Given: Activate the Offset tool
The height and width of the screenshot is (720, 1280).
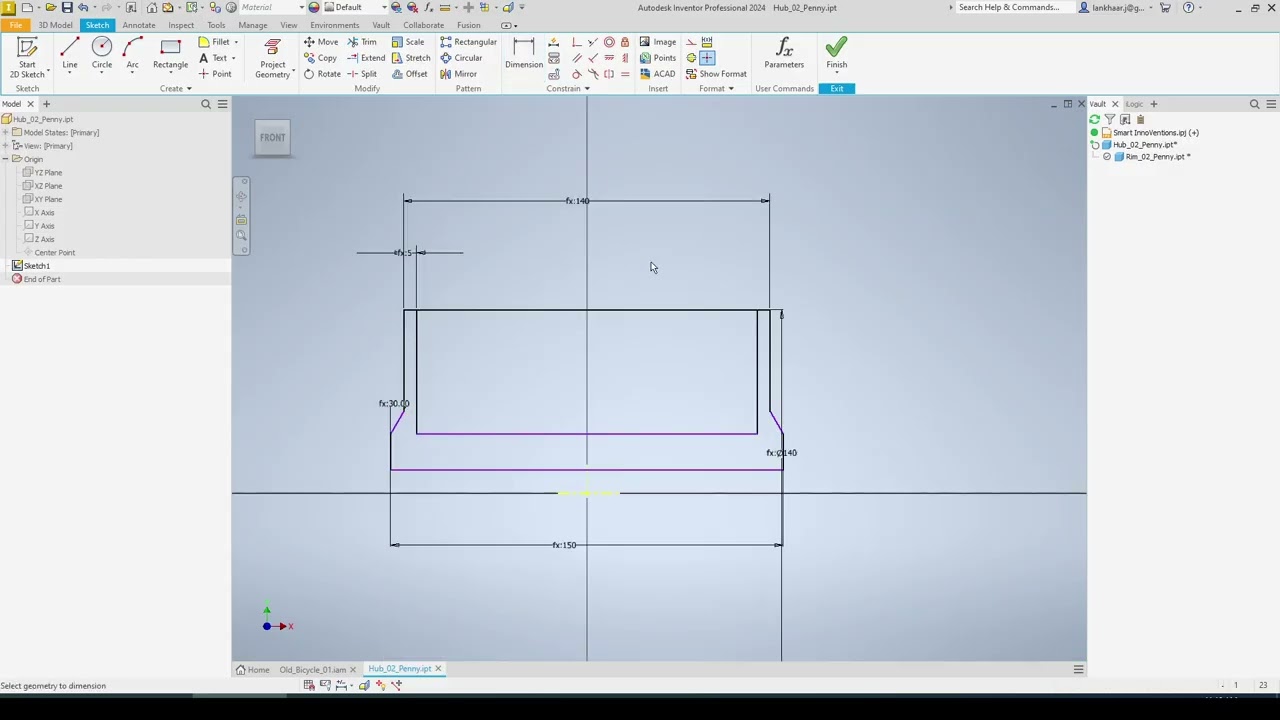Looking at the screenshot, I should (x=410, y=74).
